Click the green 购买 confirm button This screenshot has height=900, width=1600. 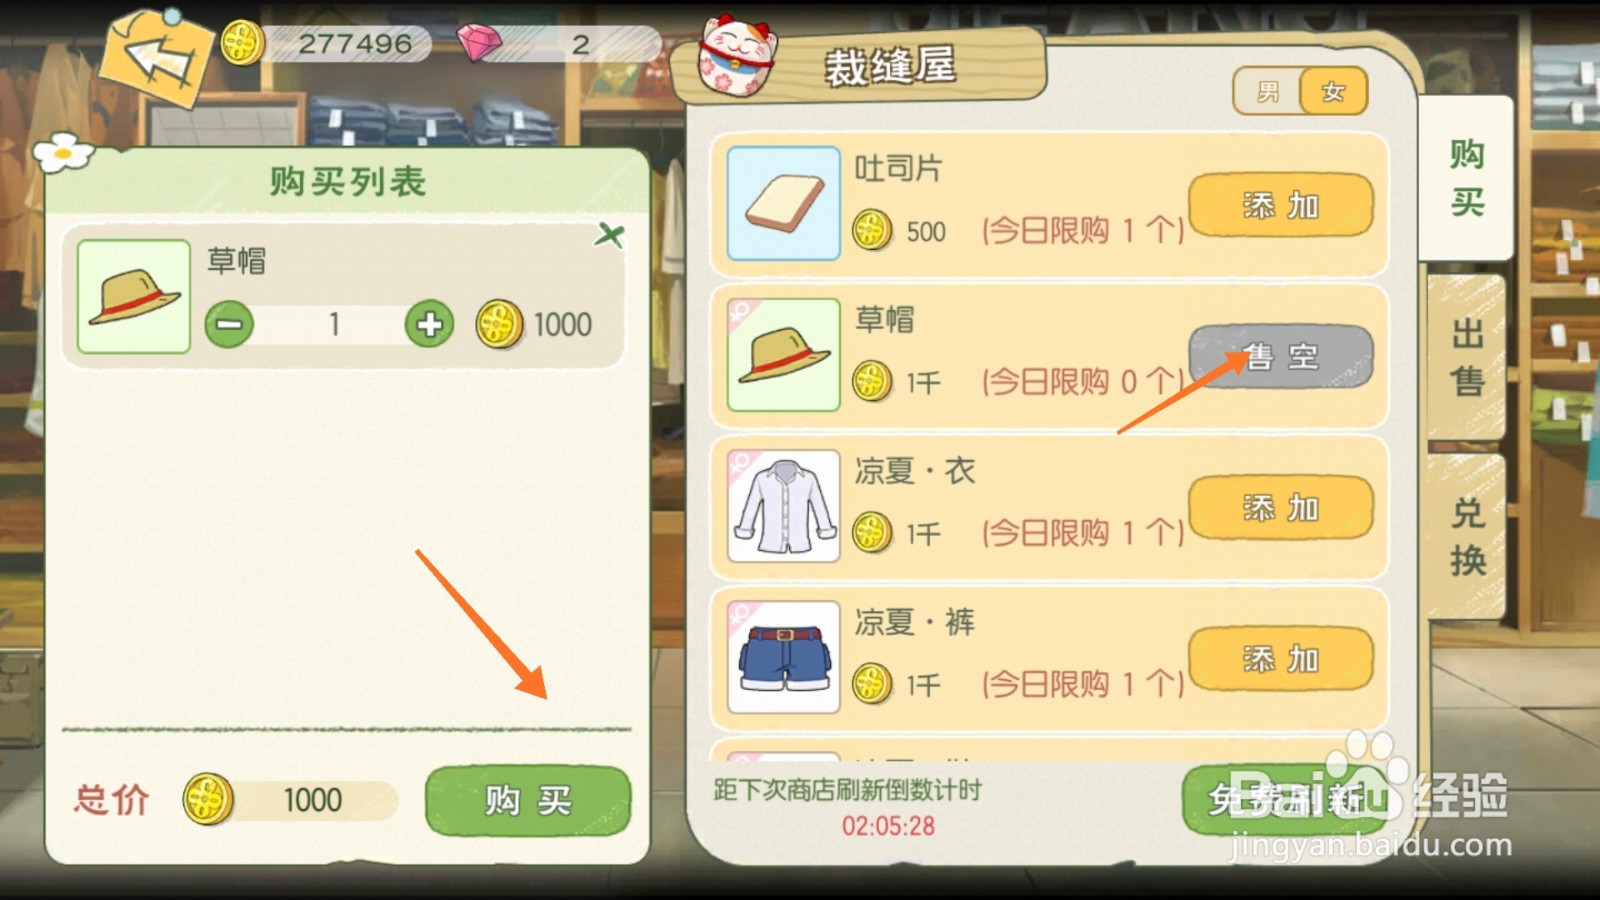pyautogui.click(x=528, y=801)
